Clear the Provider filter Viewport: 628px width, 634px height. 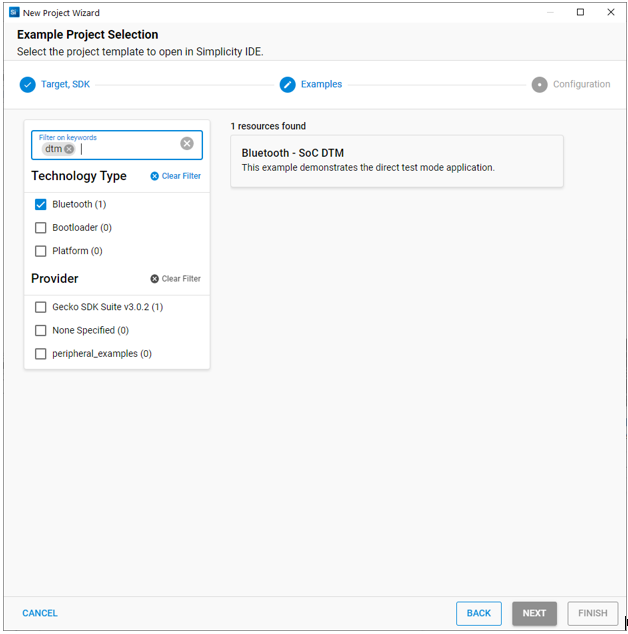(x=176, y=279)
